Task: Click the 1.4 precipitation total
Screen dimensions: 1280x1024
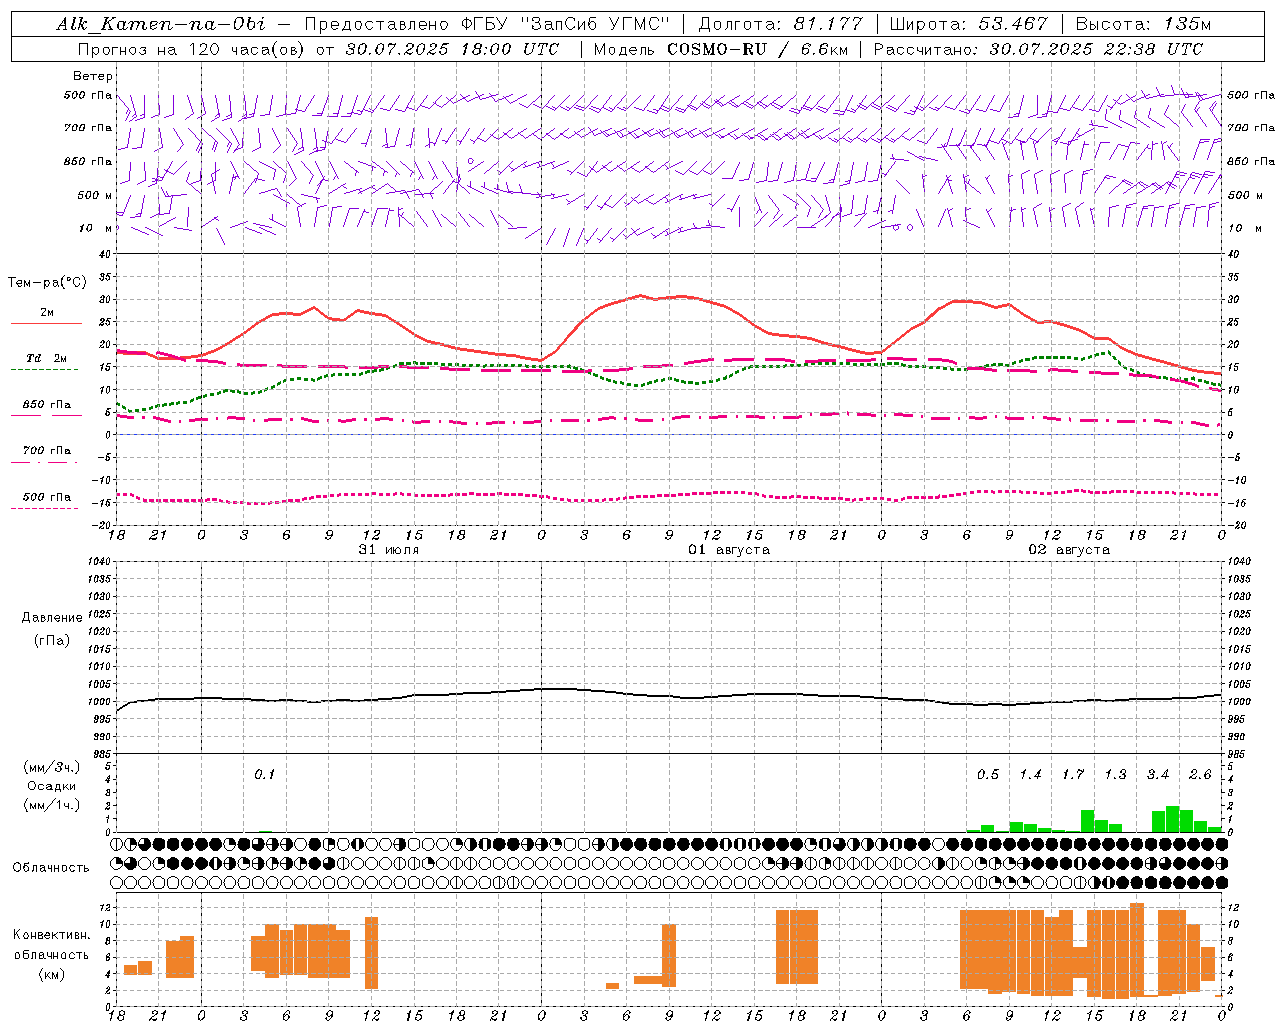Action: point(1030,774)
